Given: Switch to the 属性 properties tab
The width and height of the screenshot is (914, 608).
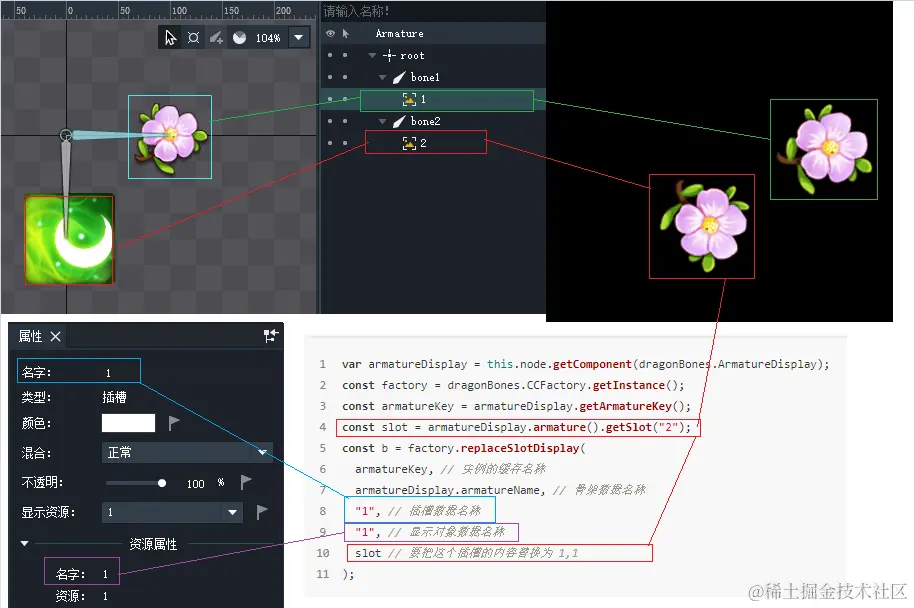Looking at the screenshot, I should (30, 336).
